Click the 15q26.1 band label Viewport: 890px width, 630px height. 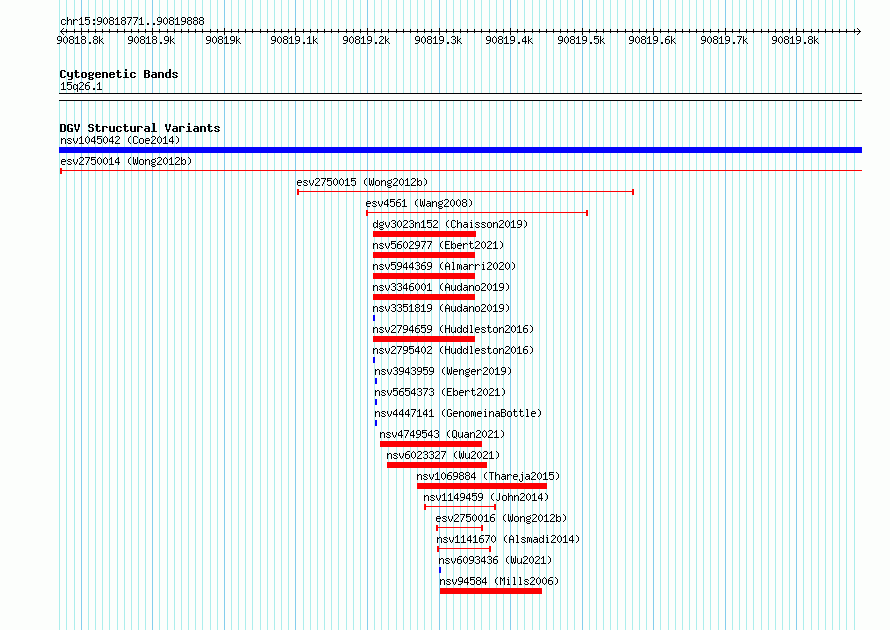[x=81, y=86]
